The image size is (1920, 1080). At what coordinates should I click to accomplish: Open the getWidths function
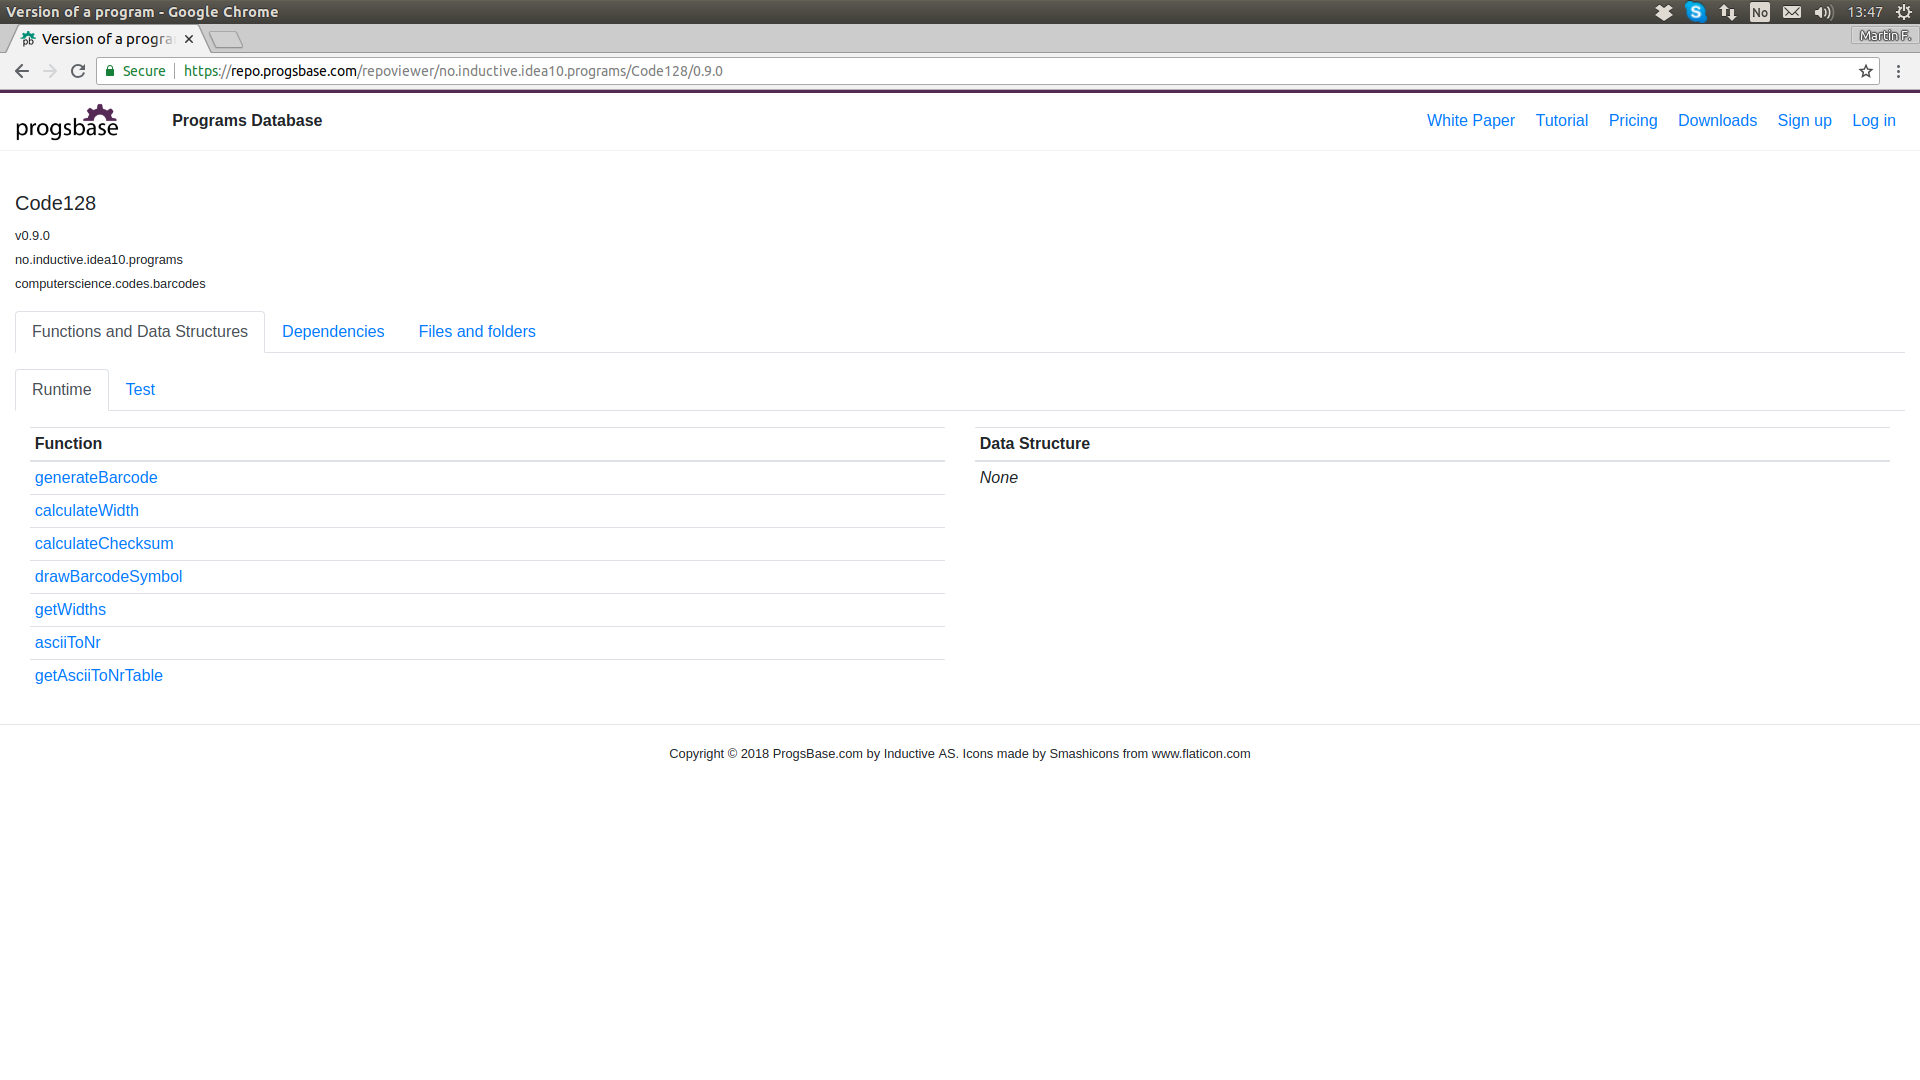[x=70, y=609]
